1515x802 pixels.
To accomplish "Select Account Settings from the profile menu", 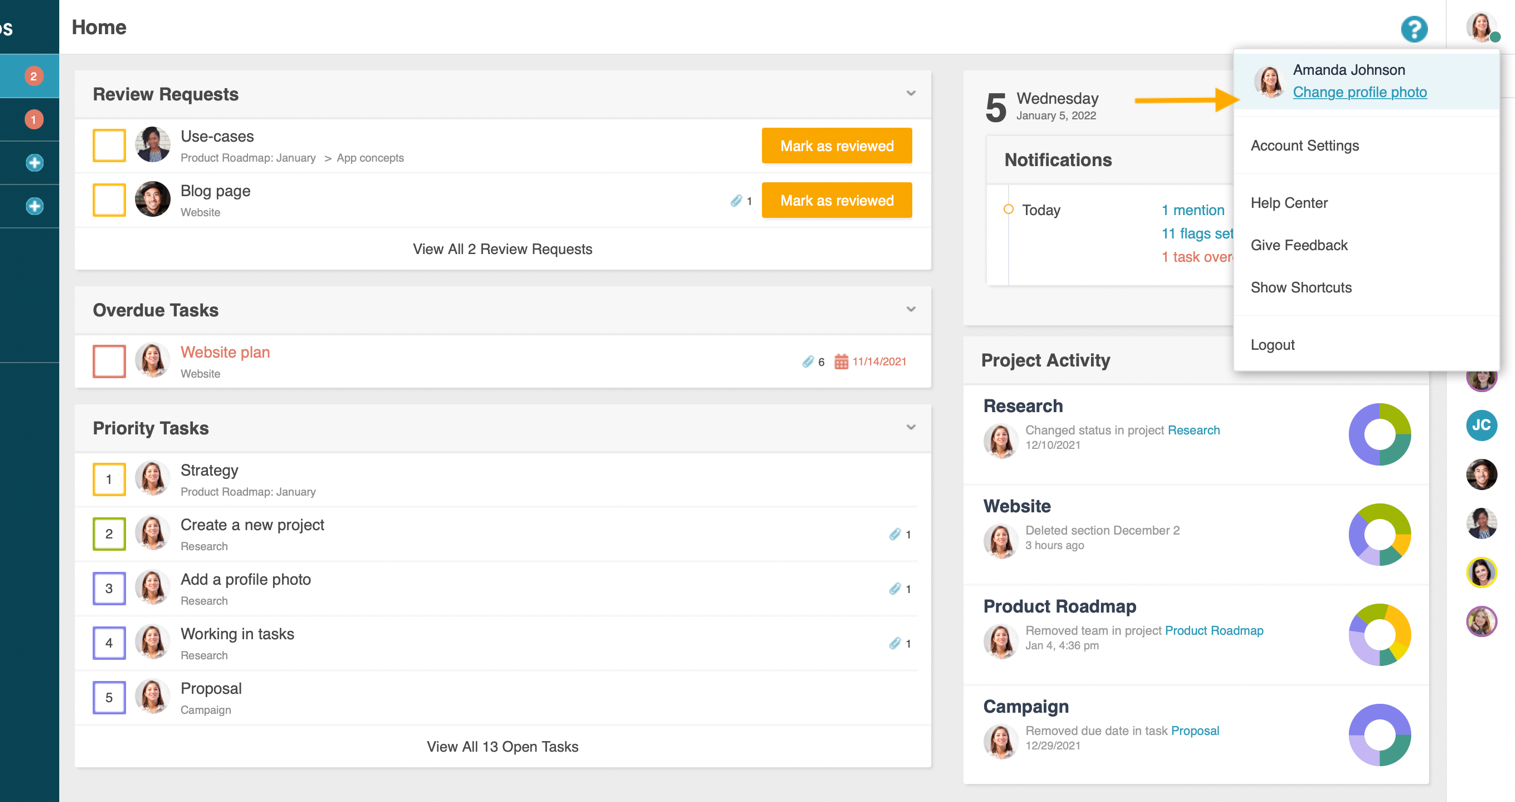I will (1304, 146).
